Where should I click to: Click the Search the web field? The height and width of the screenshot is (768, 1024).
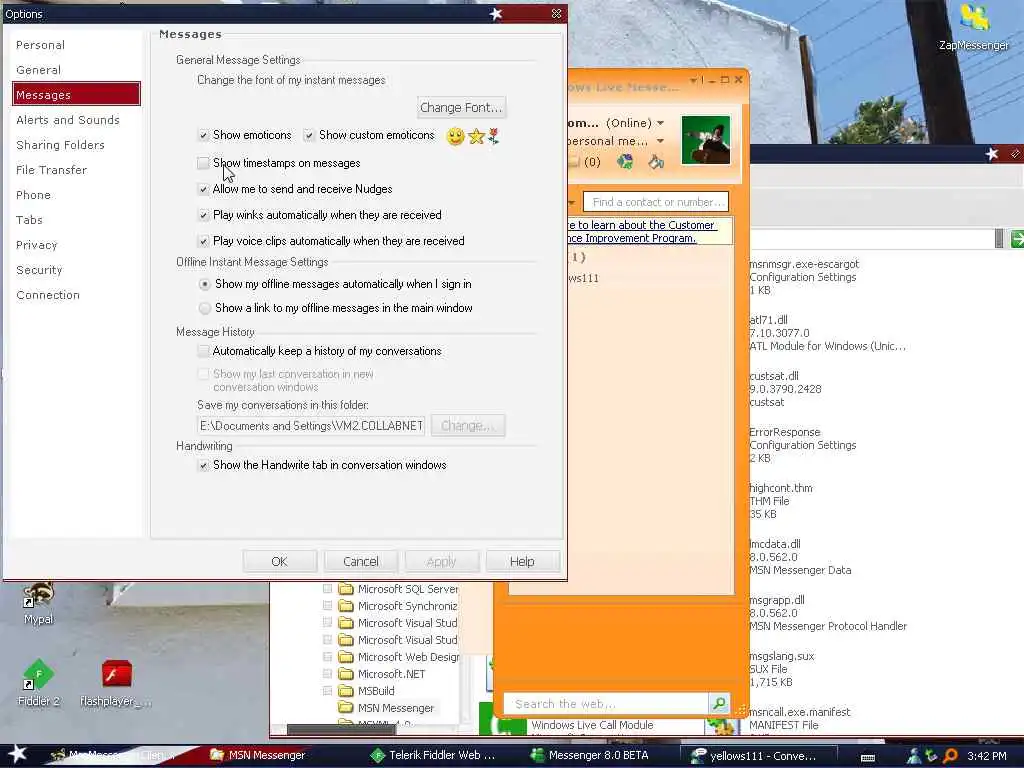tap(606, 704)
